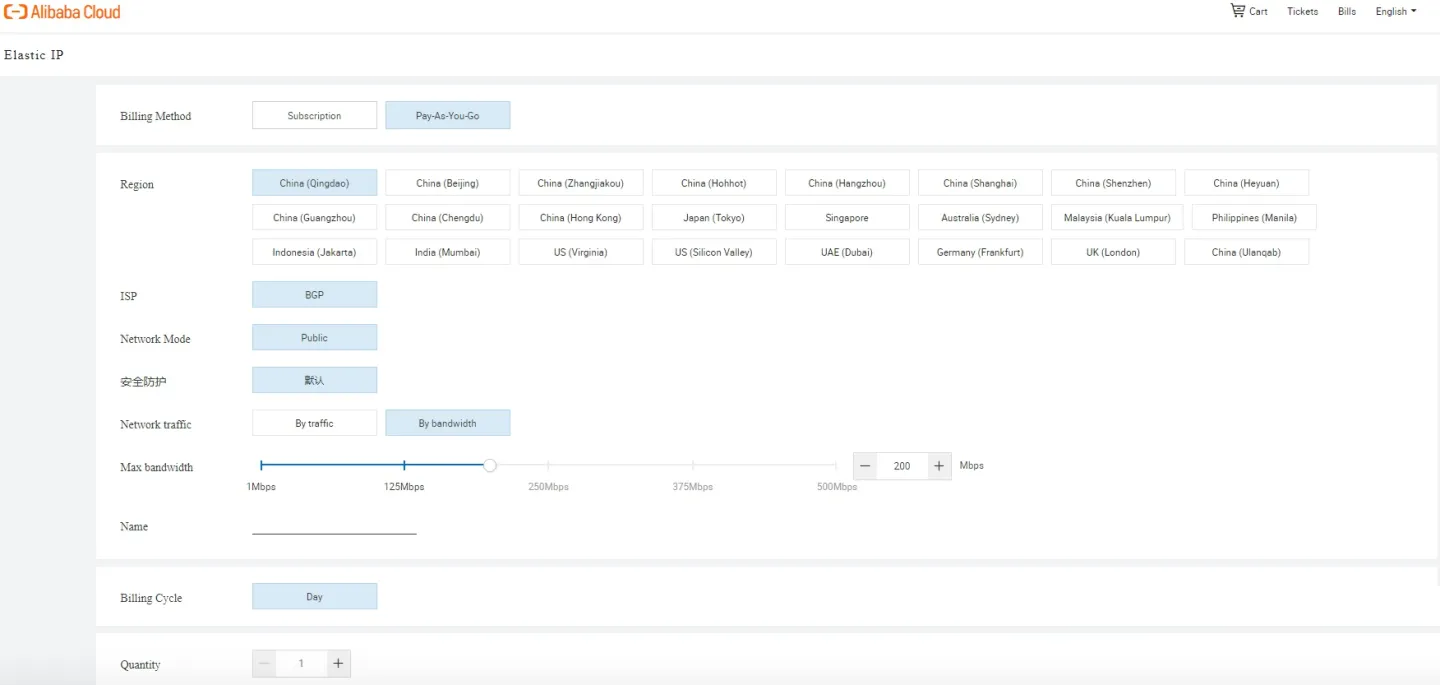Select Subscription billing method

click(314, 115)
